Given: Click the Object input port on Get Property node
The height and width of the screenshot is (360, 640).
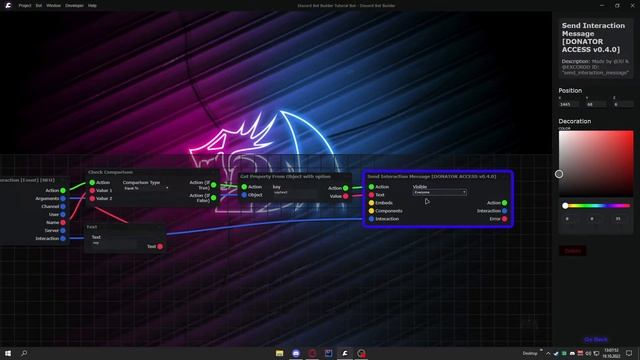Looking at the screenshot, I should click(244, 195).
